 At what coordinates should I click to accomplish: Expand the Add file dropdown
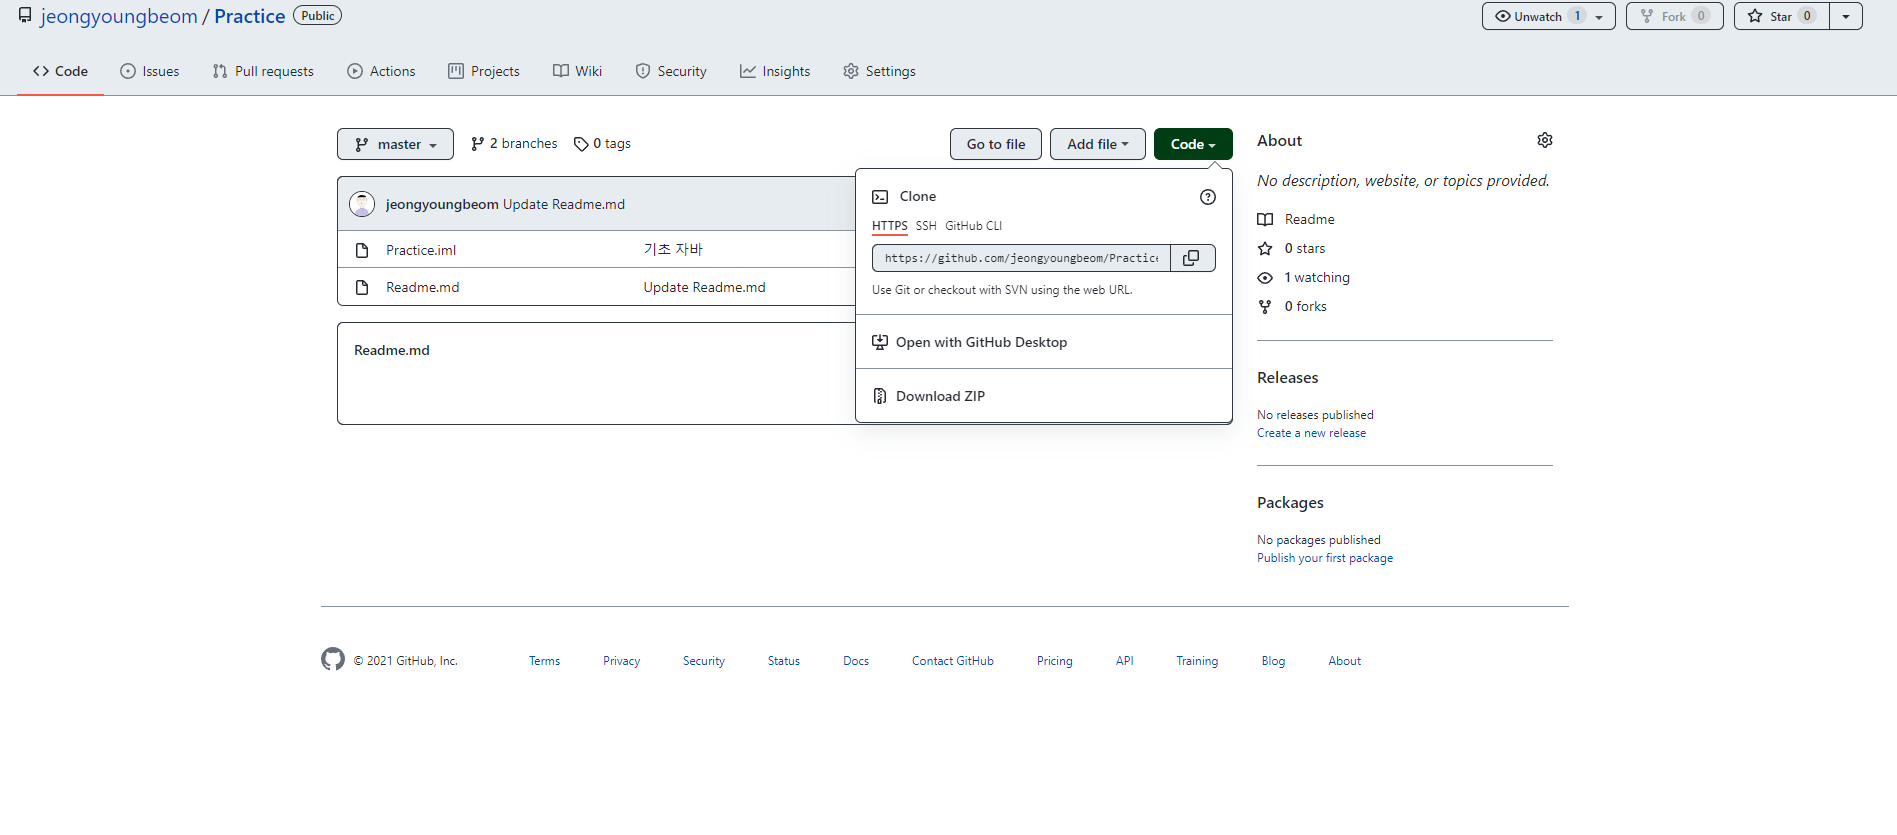point(1097,144)
